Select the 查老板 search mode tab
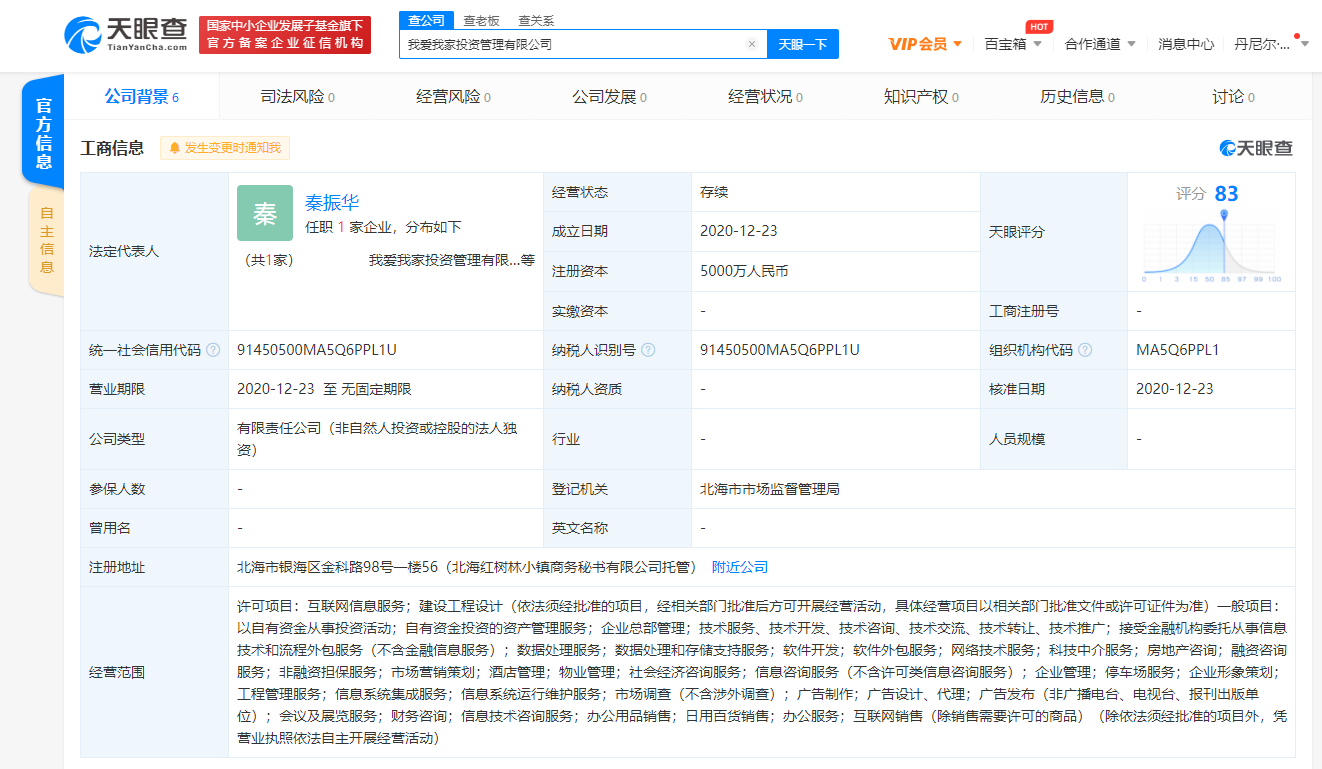This screenshot has width=1322, height=769. pos(481,20)
